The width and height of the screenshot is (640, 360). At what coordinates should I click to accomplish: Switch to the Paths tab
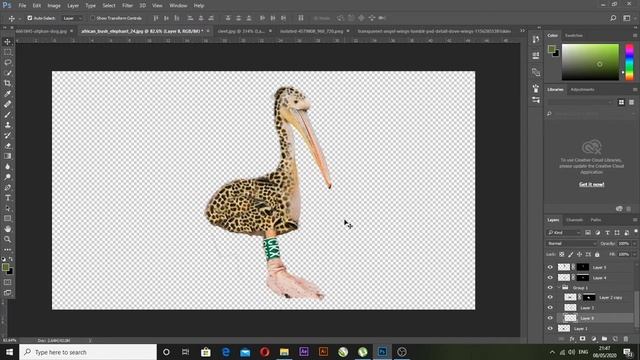[596, 220]
